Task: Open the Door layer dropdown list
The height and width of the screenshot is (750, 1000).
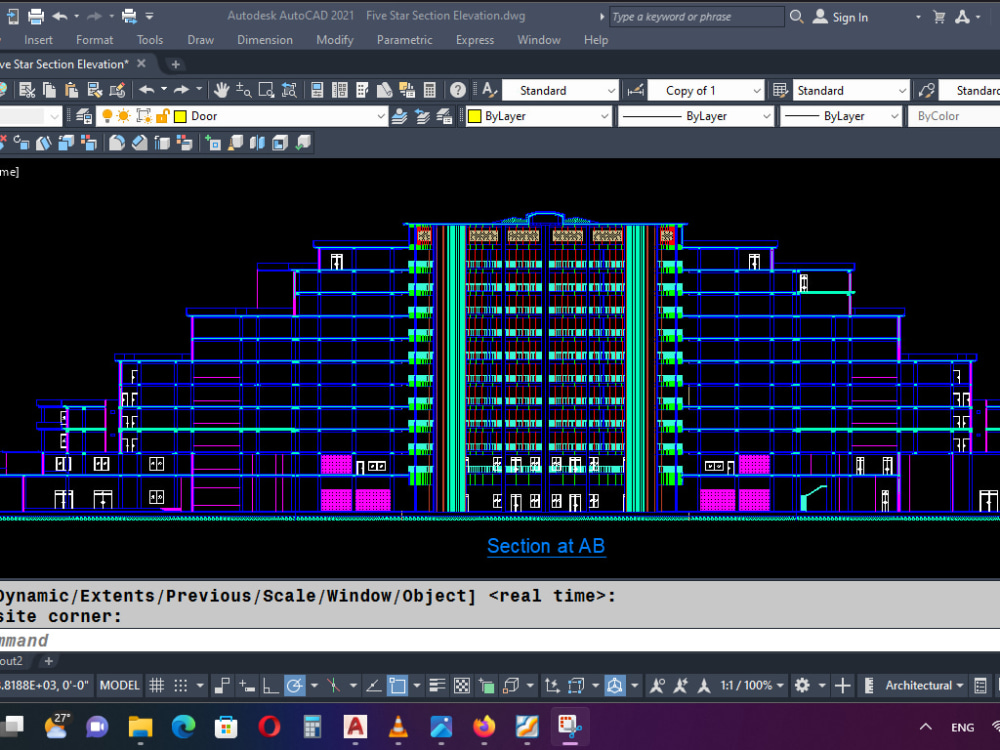Action: coord(382,115)
